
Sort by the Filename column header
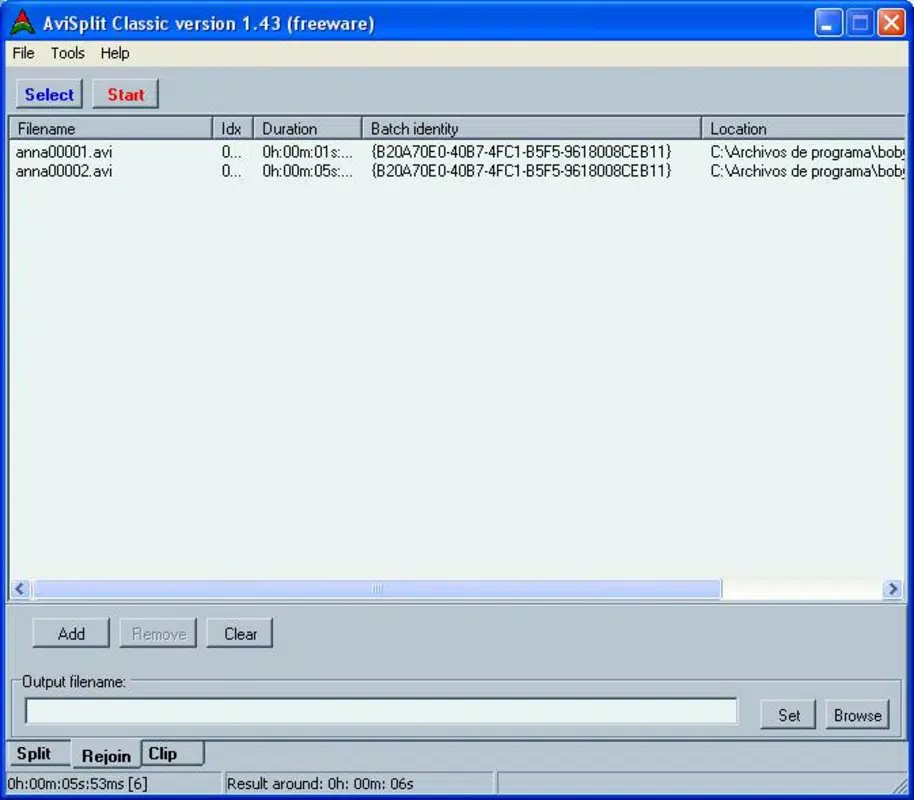(x=110, y=128)
